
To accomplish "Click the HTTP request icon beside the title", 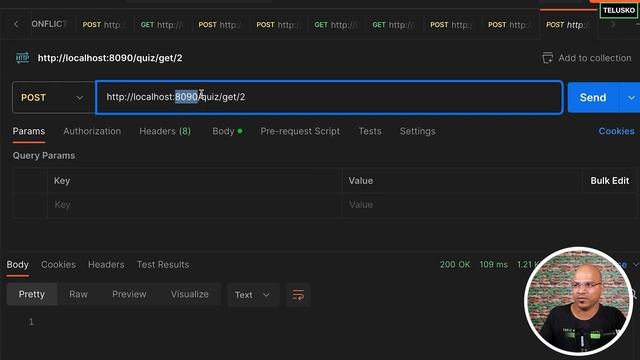I will [22, 58].
